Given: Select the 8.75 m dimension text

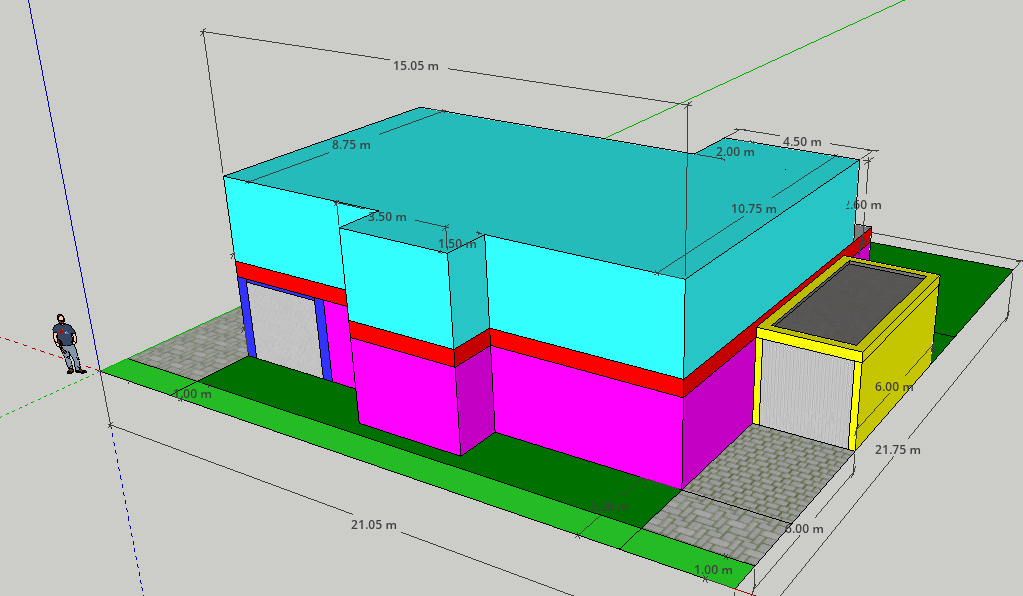Looking at the screenshot, I should point(351,145).
